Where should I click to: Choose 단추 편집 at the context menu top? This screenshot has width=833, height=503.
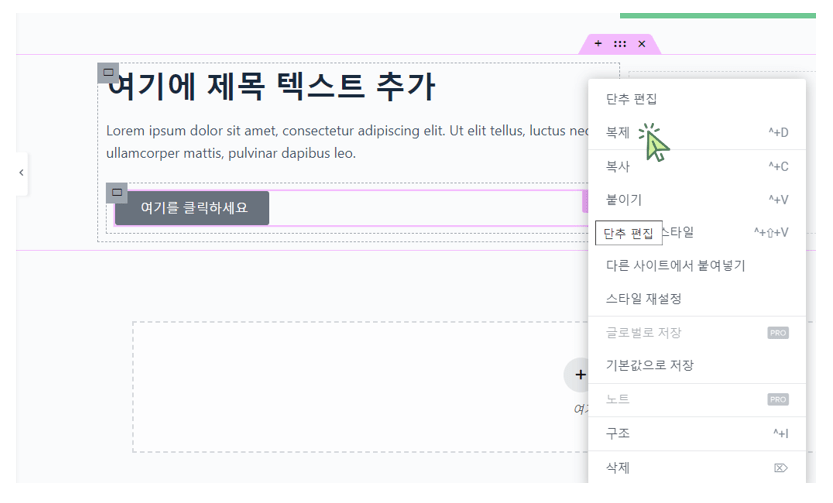[697, 99]
